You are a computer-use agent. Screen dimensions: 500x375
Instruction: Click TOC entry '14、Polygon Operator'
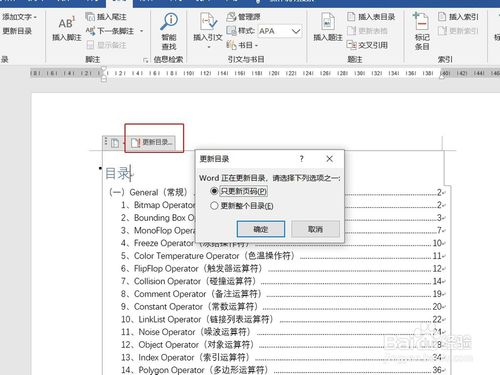pos(195,370)
